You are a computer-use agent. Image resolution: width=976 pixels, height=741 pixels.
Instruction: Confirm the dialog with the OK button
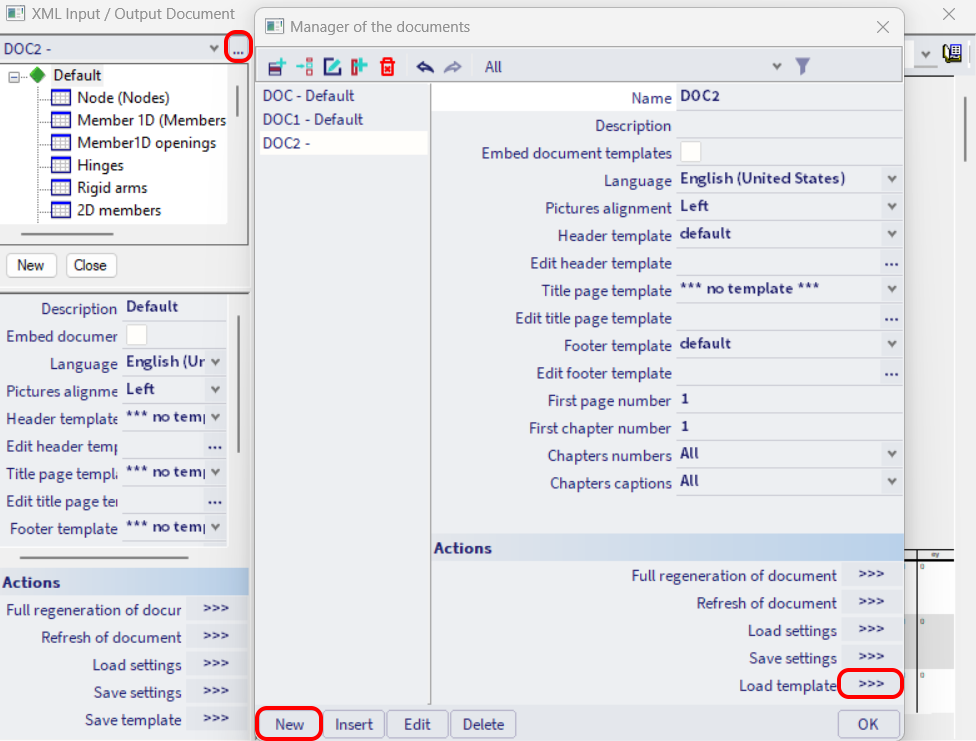(x=868, y=723)
